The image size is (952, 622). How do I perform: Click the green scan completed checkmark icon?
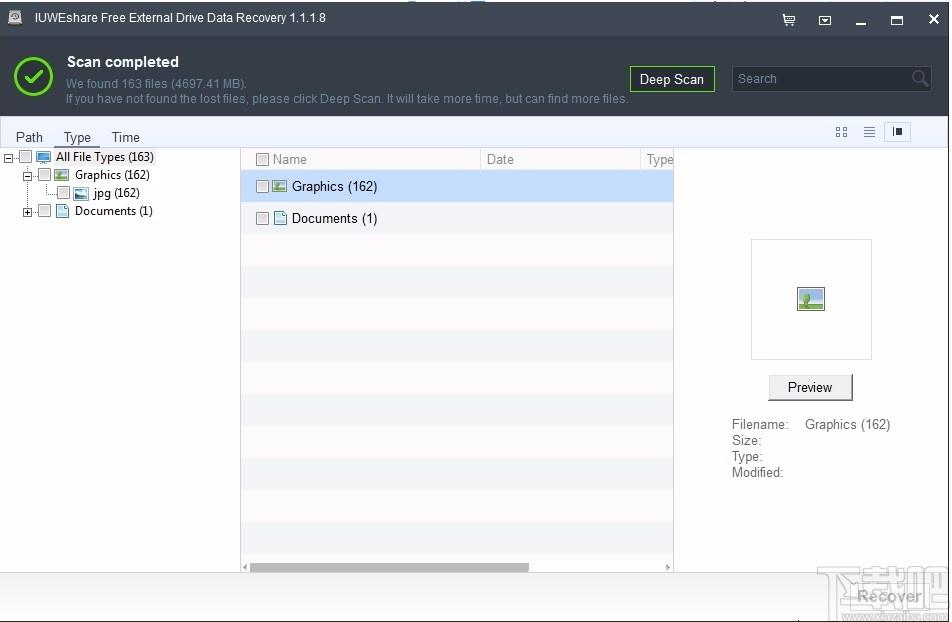pyautogui.click(x=33, y=77)
